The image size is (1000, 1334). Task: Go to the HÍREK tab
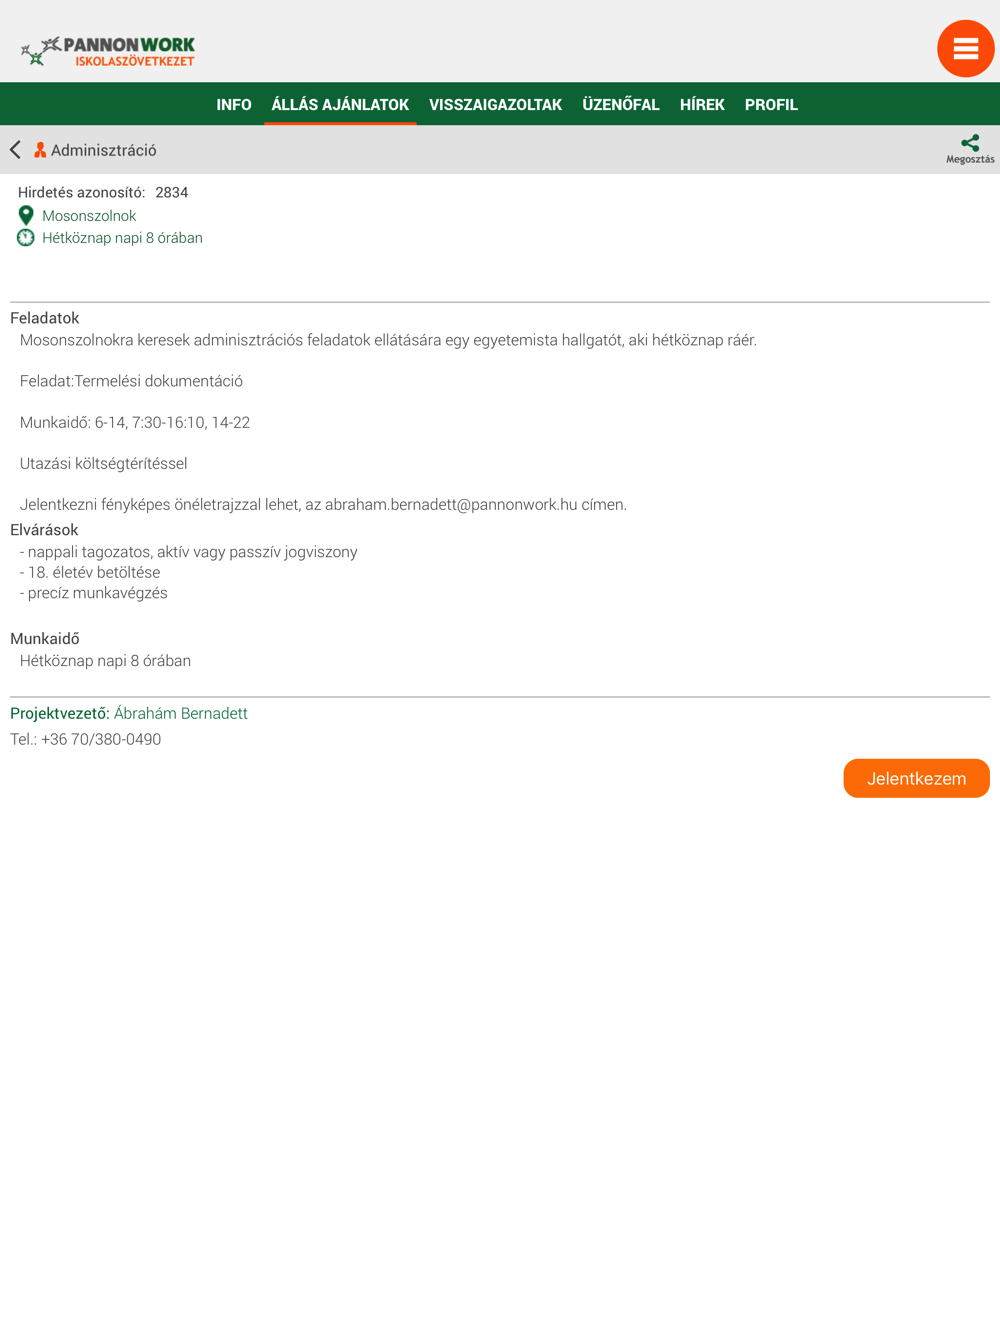coord(702,104)
